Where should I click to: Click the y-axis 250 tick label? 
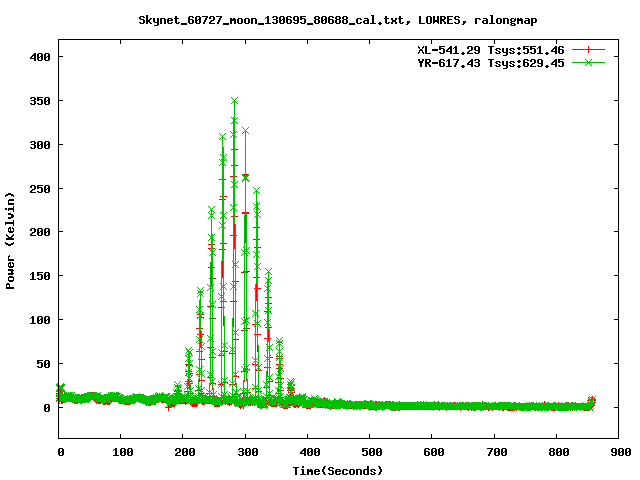(x=40, y=189)
